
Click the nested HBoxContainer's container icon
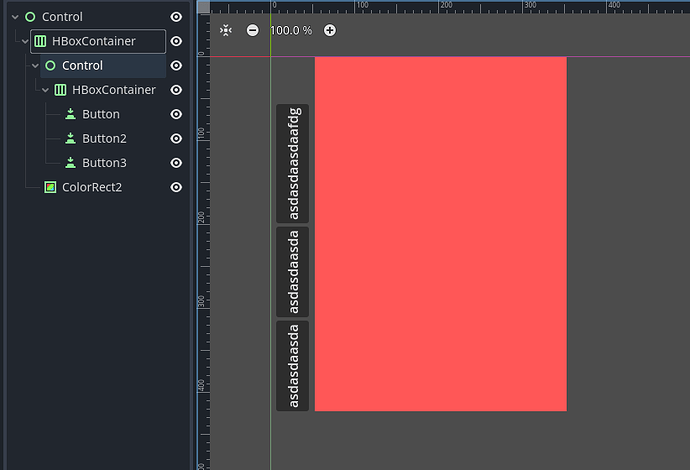60,90
